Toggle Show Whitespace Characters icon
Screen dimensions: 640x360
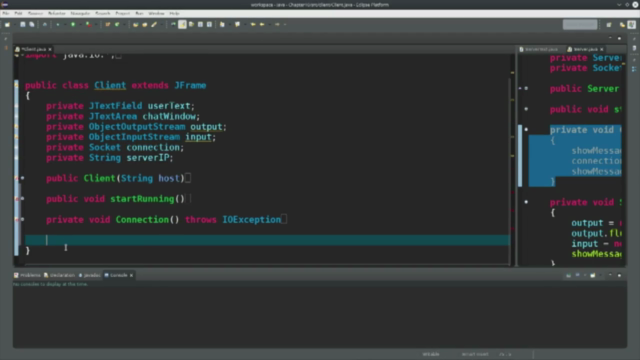[x=209, y=24]
